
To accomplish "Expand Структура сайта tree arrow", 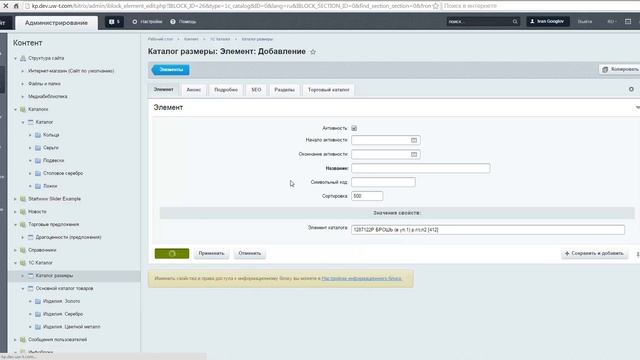I will tap(16, 58).
